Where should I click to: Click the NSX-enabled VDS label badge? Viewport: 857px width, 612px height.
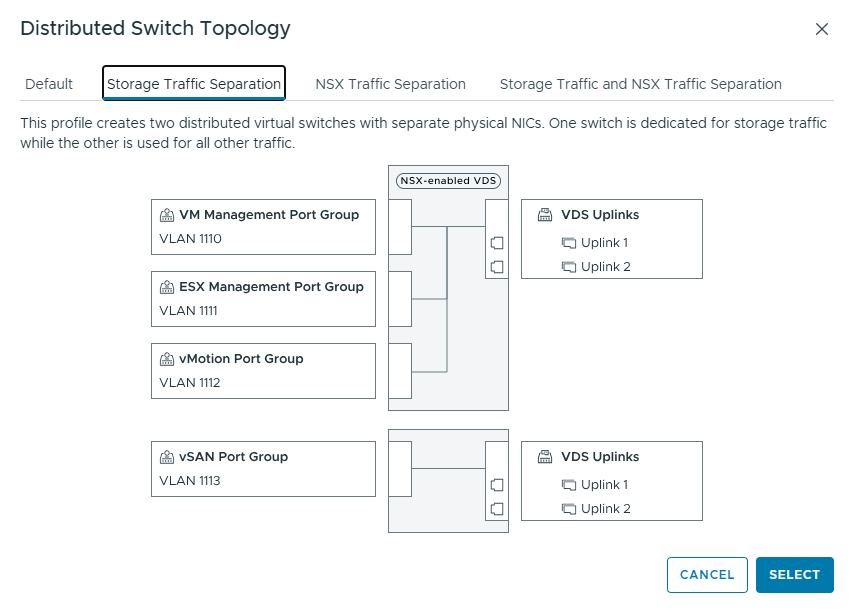point(448,181)
